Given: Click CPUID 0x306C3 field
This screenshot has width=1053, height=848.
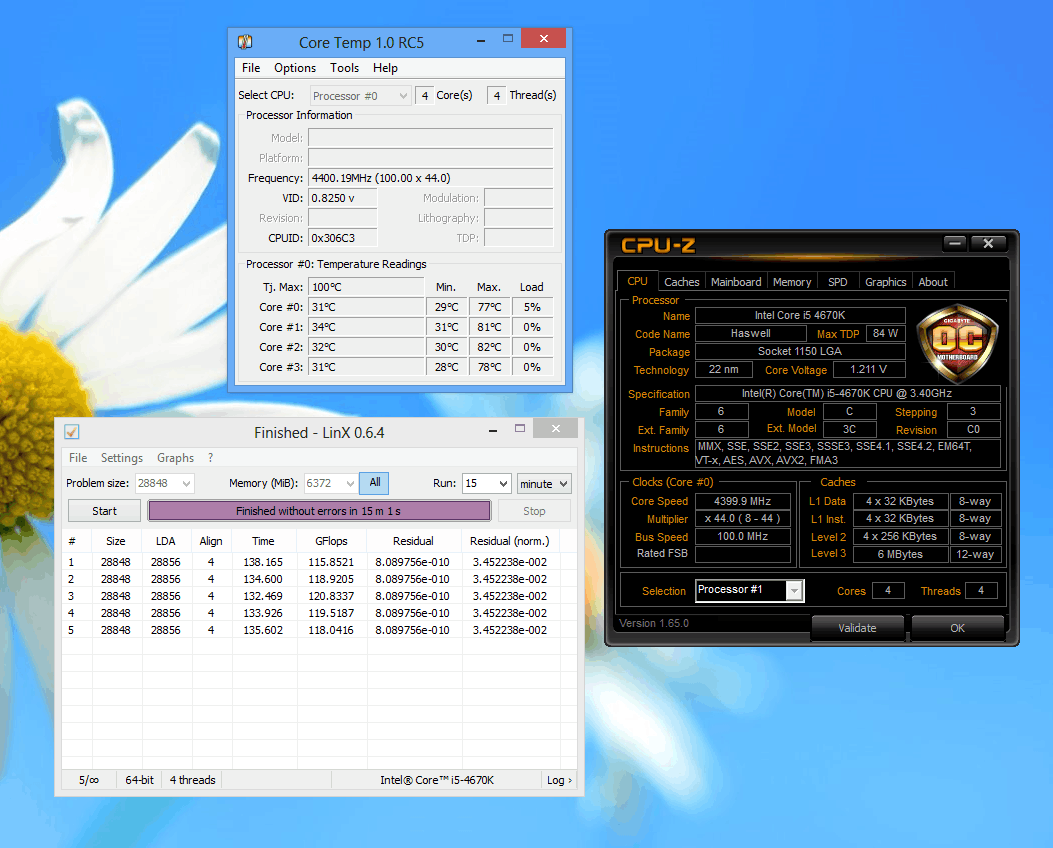Looking at the screenshot, I should pyautogui.click(x=342, y=238).
